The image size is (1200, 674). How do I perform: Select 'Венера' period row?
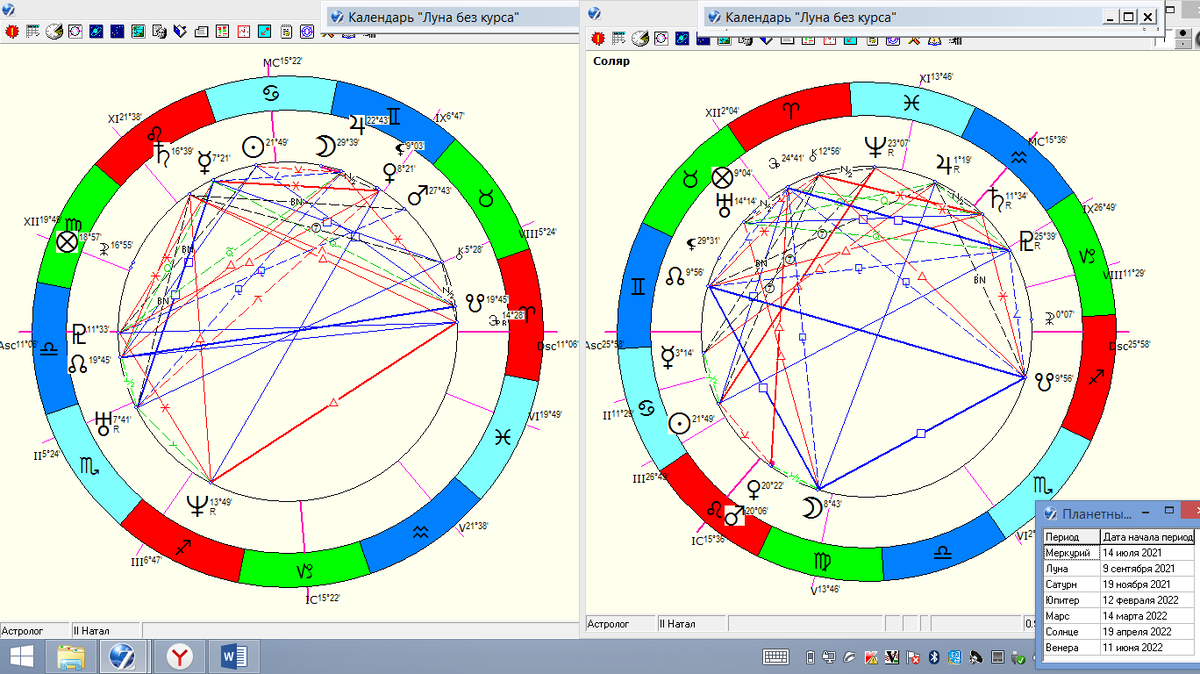pyautogui.click(x=1118, y=648)
